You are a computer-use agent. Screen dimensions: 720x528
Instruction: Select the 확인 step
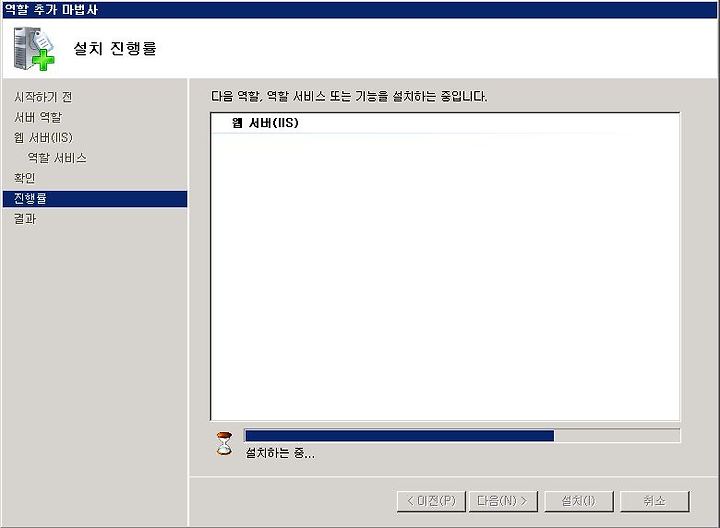click(x=25, y=178)
